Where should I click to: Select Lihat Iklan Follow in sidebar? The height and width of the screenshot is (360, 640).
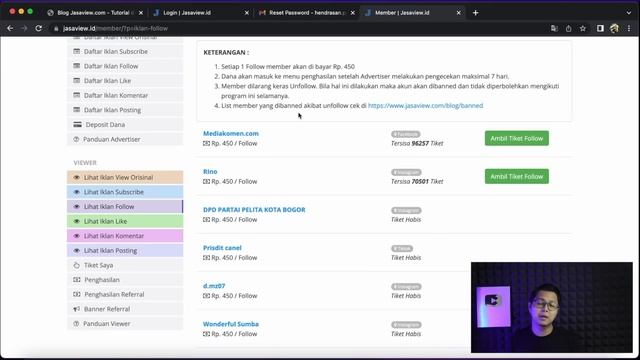tap(125, 207)
